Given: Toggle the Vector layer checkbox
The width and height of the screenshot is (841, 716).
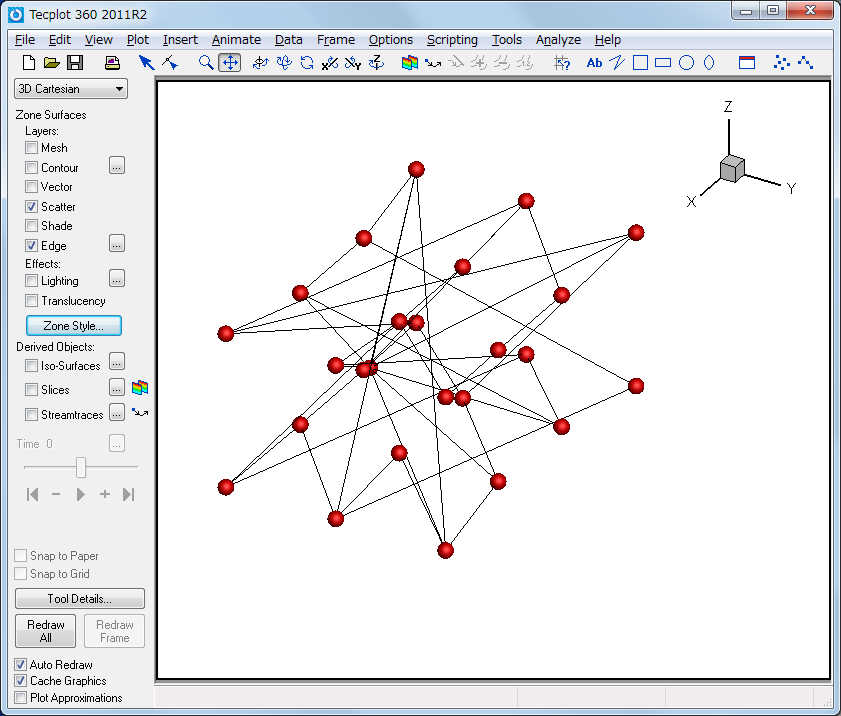Looking at the screenshot, I should coord(32,187).
